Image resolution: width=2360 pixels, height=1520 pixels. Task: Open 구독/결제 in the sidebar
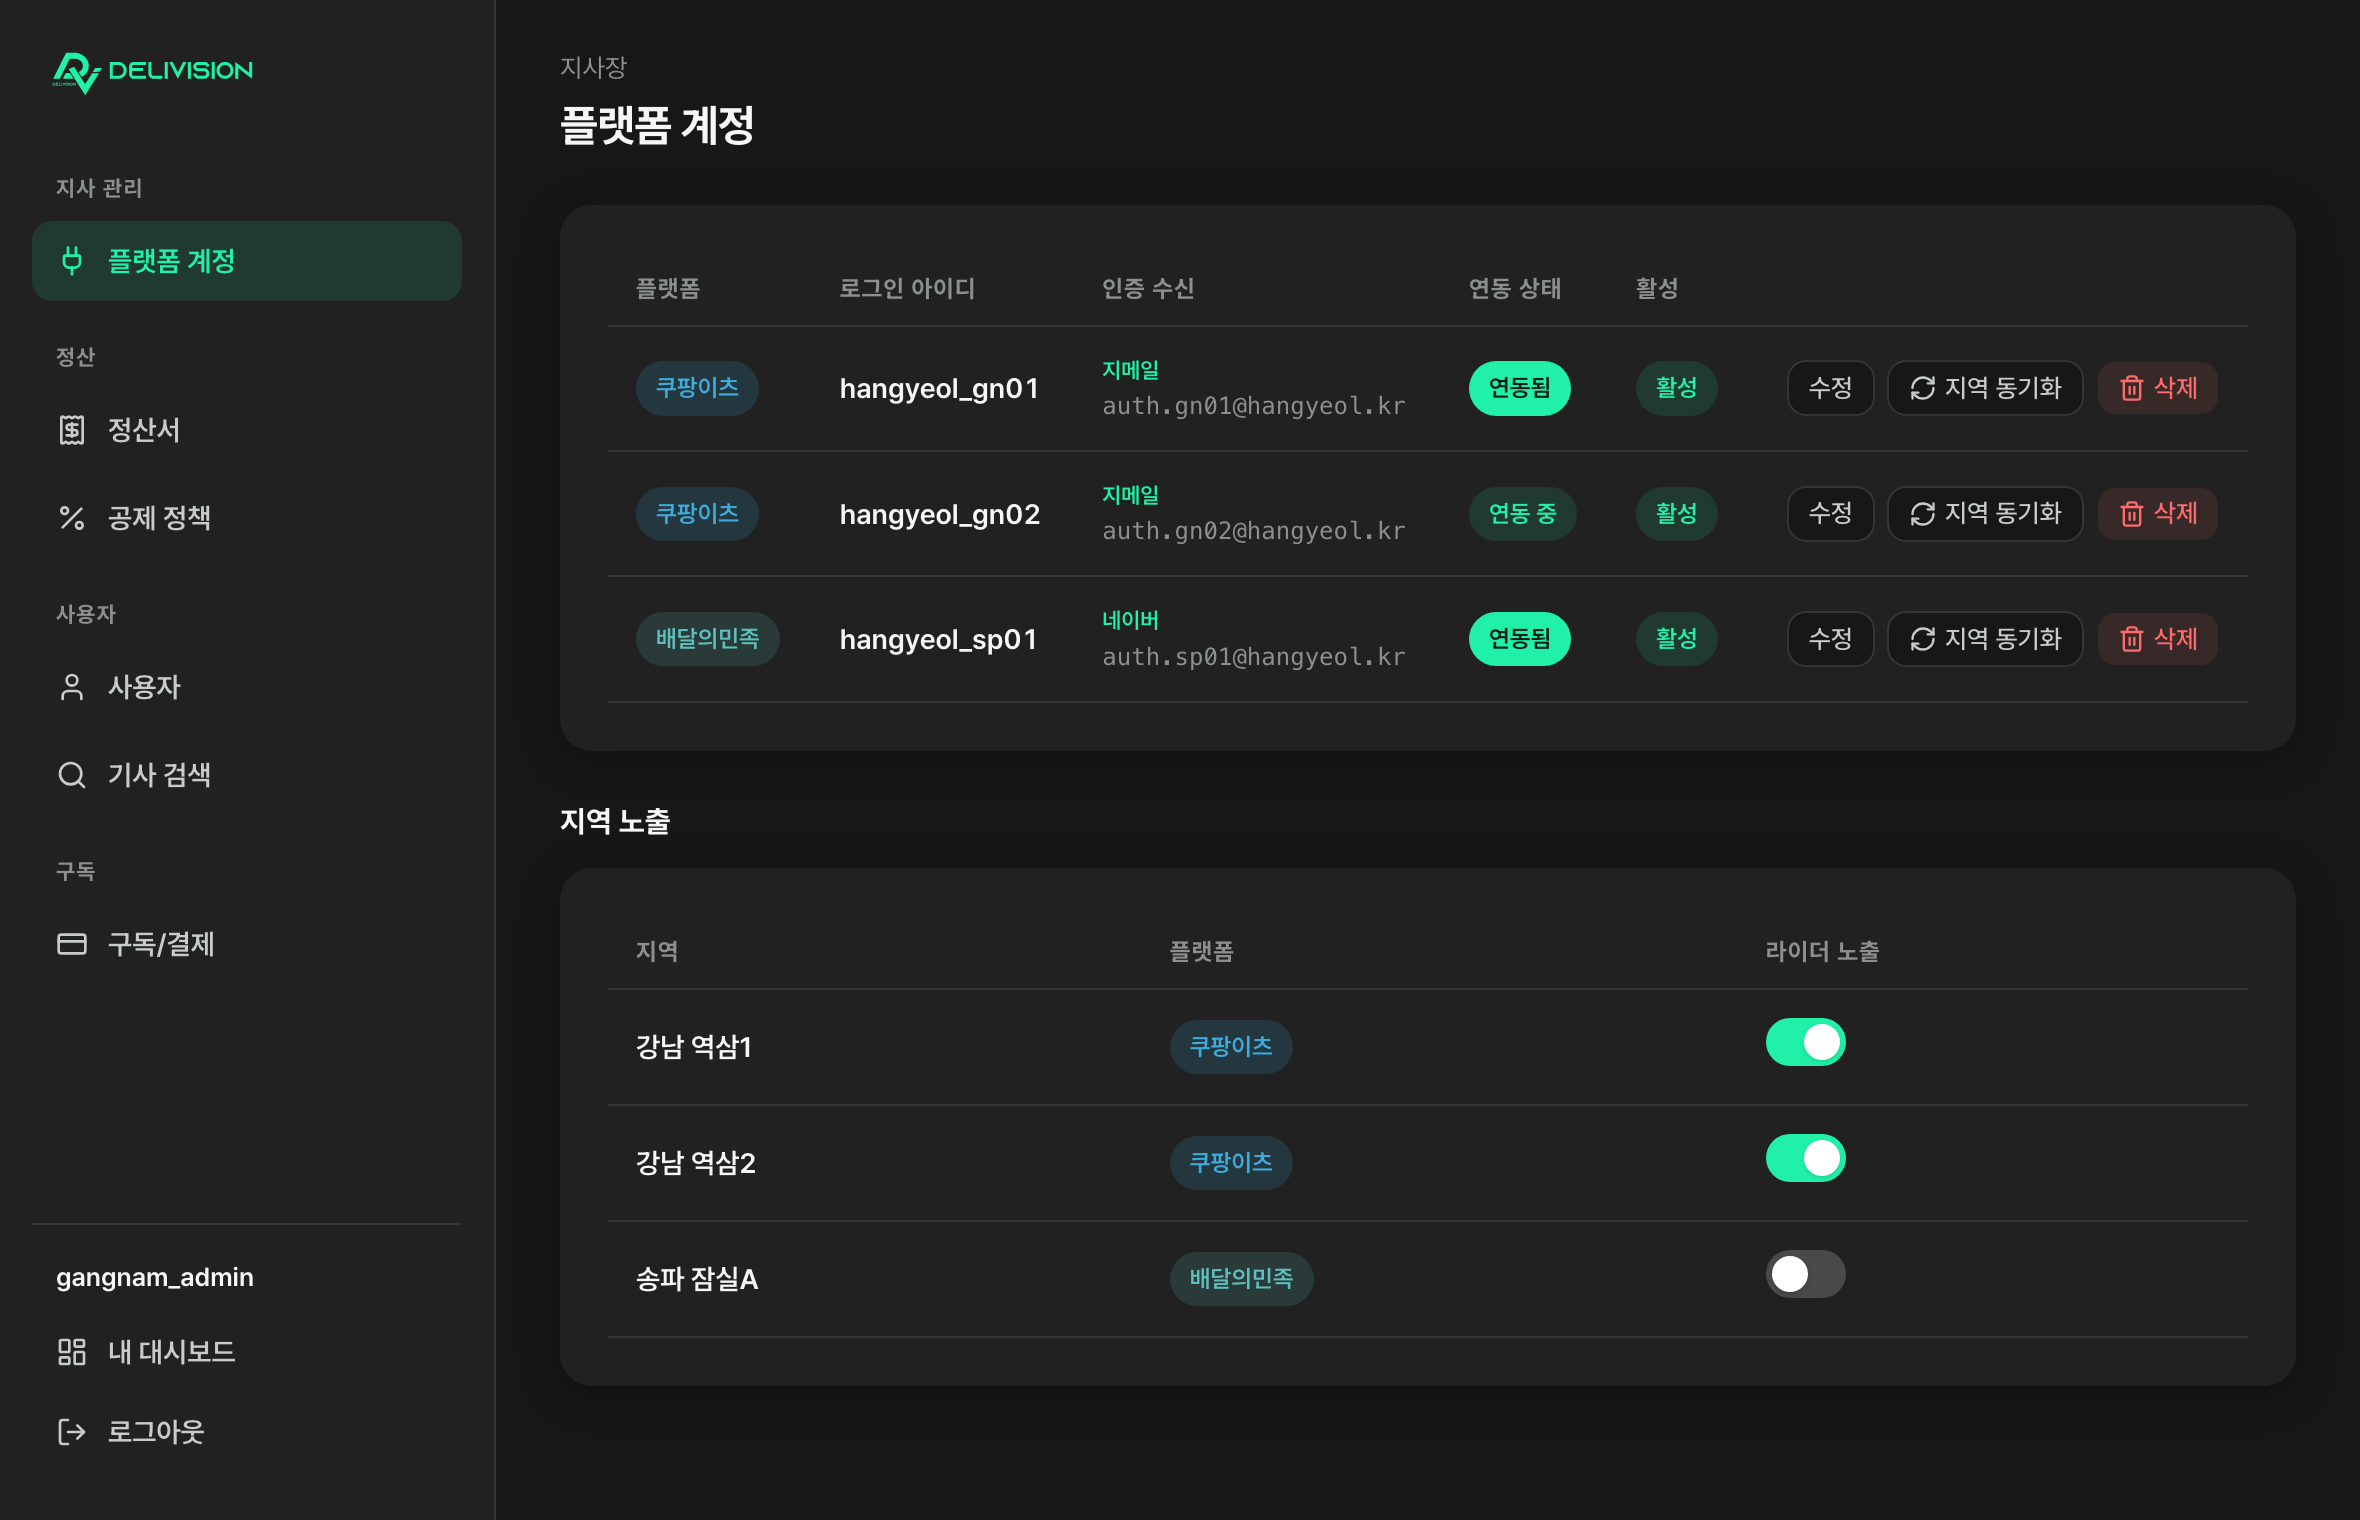(x=247, y=944)
